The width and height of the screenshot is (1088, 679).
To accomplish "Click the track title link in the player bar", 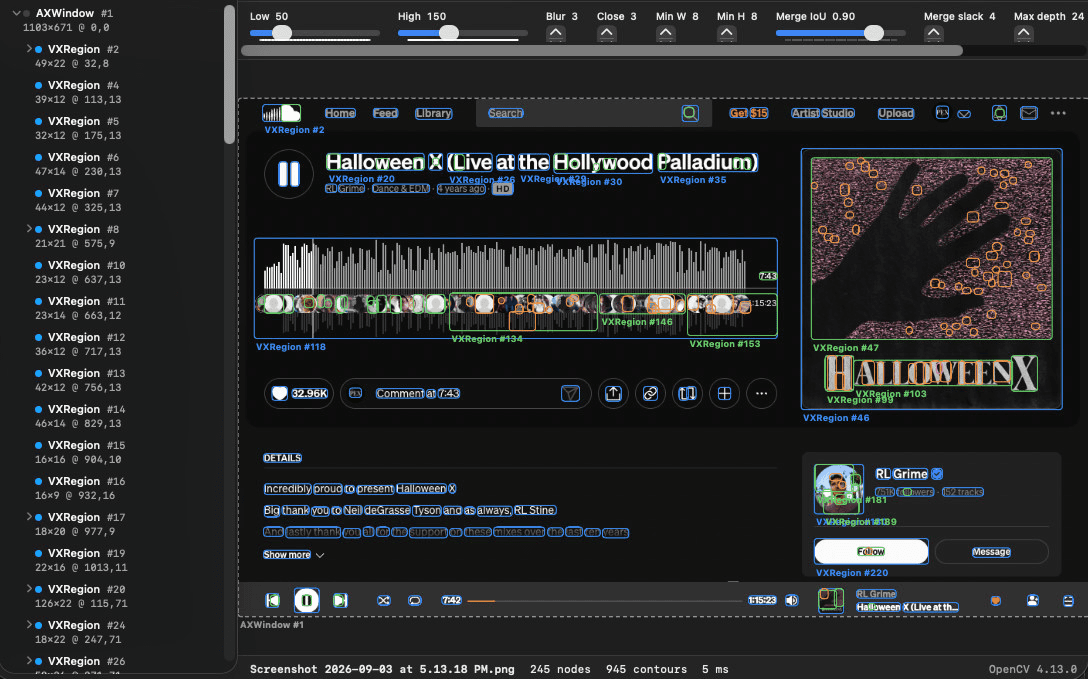I will pos(907,607).
